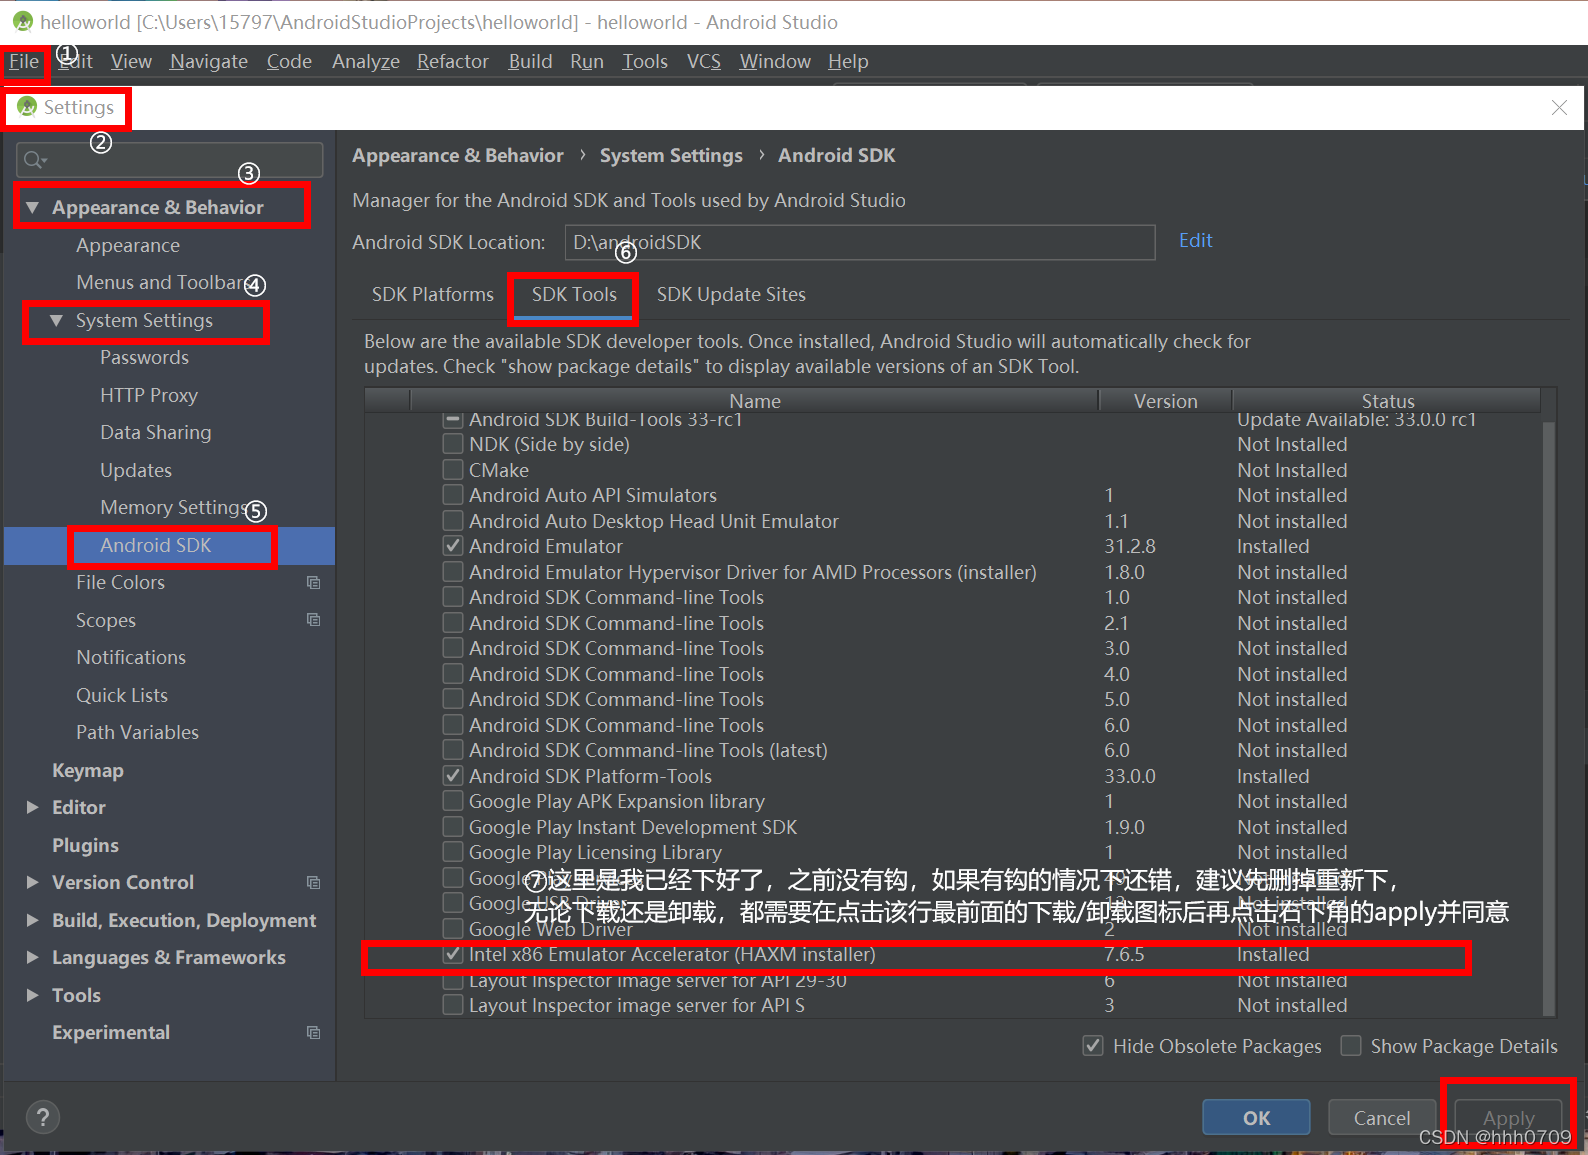Open the Help menu

click(848, 62)
